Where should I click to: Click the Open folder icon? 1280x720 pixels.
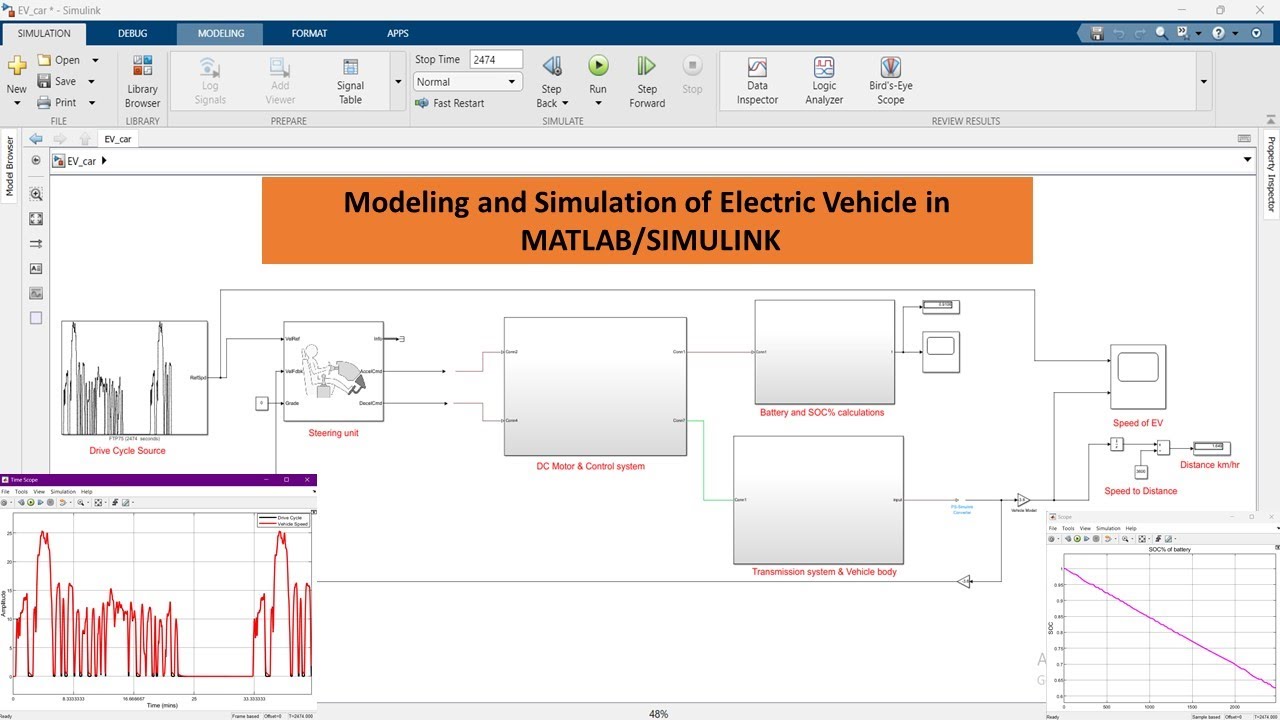pos(44,60)
